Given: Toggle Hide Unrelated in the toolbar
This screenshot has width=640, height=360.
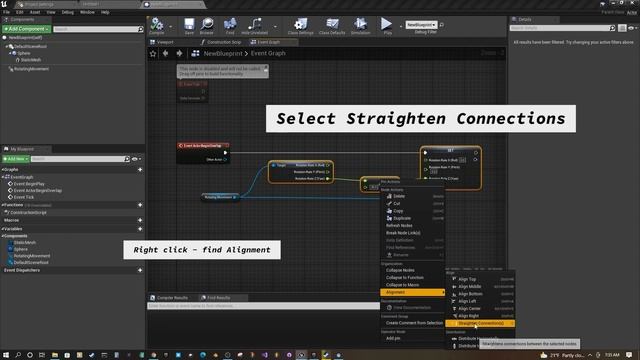Looking at the screenshot, I should tap(255, 26).
